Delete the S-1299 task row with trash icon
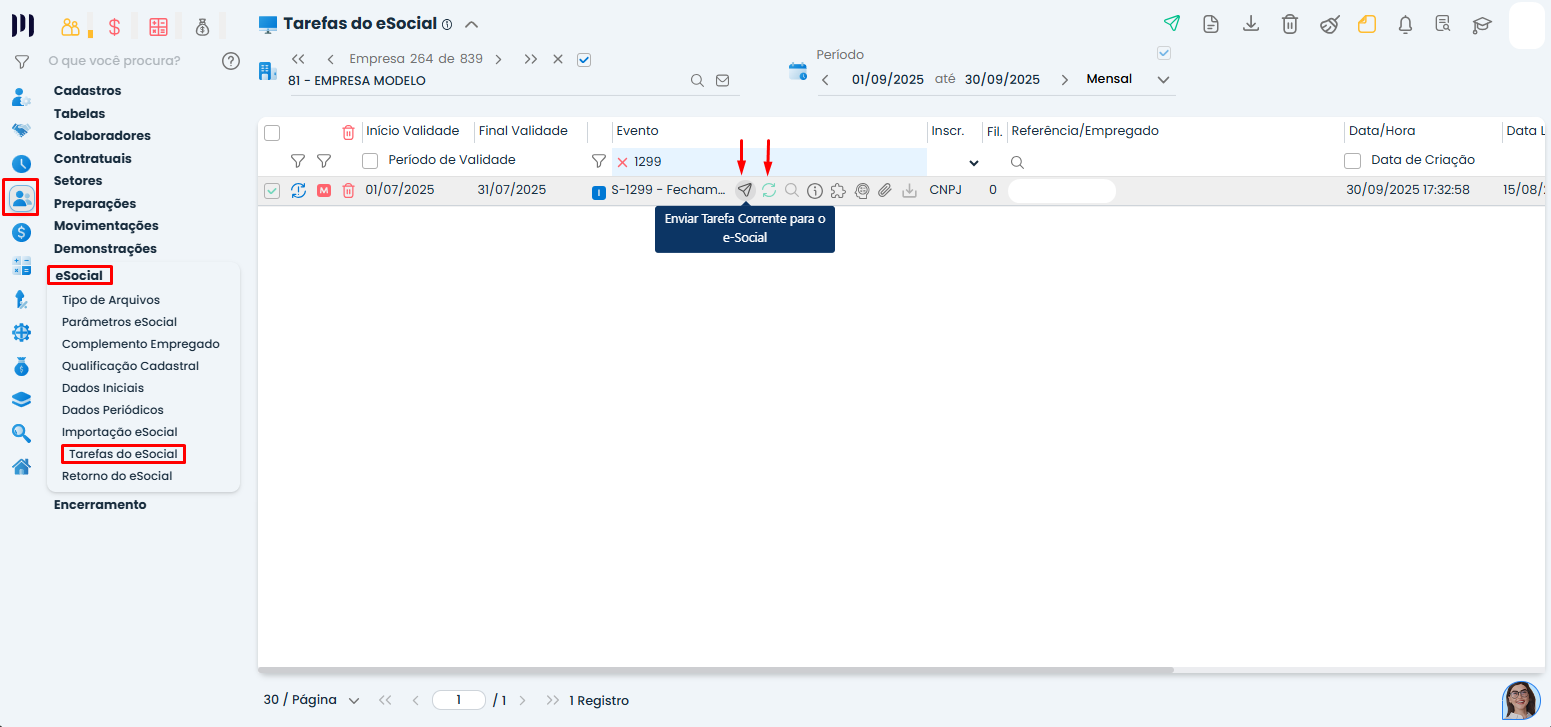Screen dimensions: 1551x727 348,190
